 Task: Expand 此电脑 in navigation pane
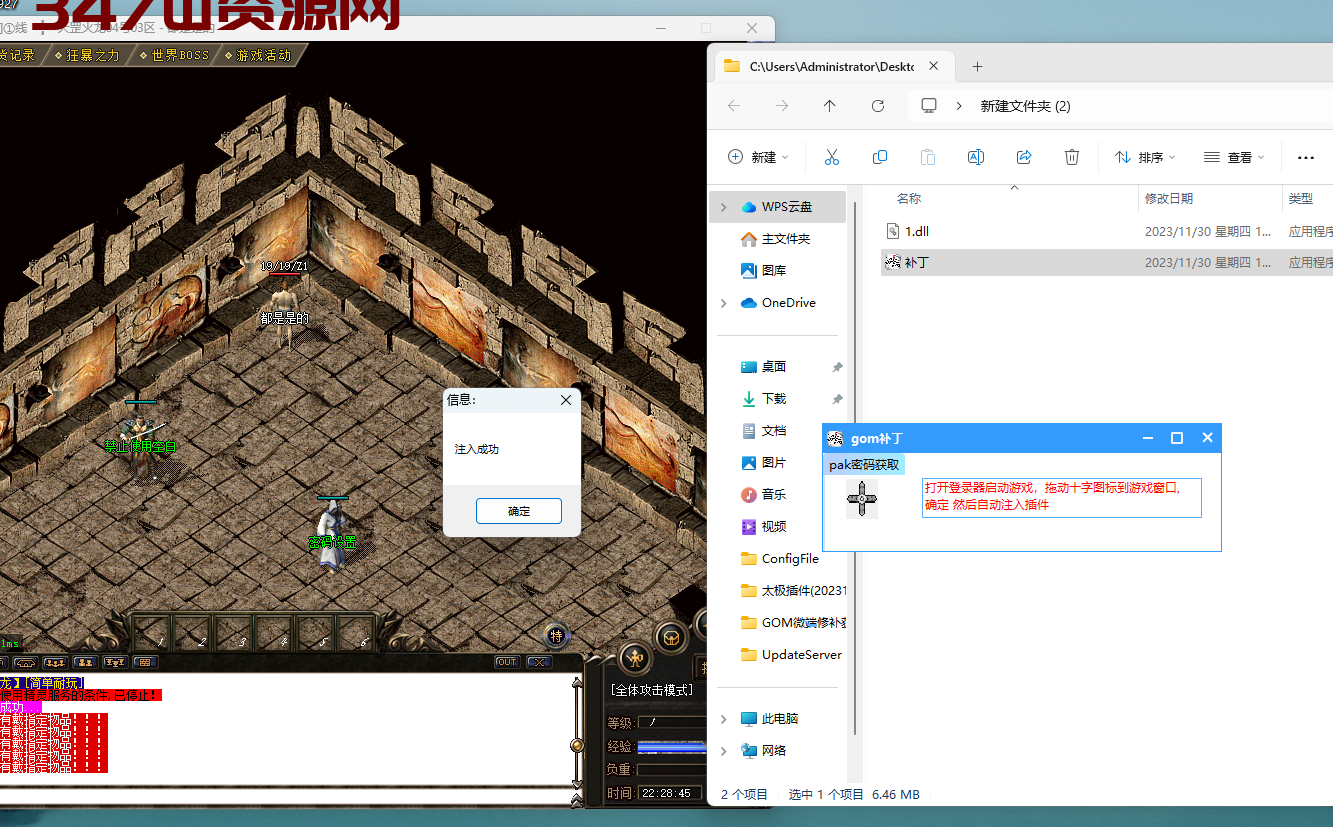click(x=723, y=719)
